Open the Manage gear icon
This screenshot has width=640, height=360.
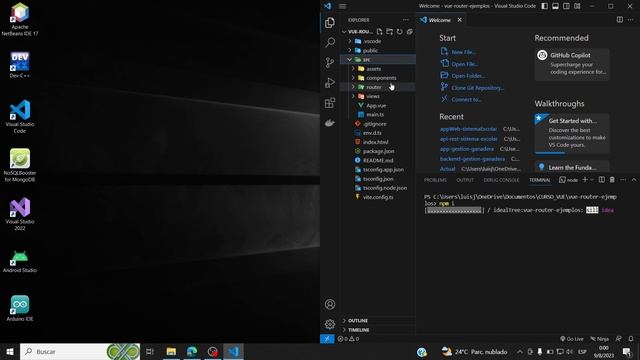click(x=330, y=324)
